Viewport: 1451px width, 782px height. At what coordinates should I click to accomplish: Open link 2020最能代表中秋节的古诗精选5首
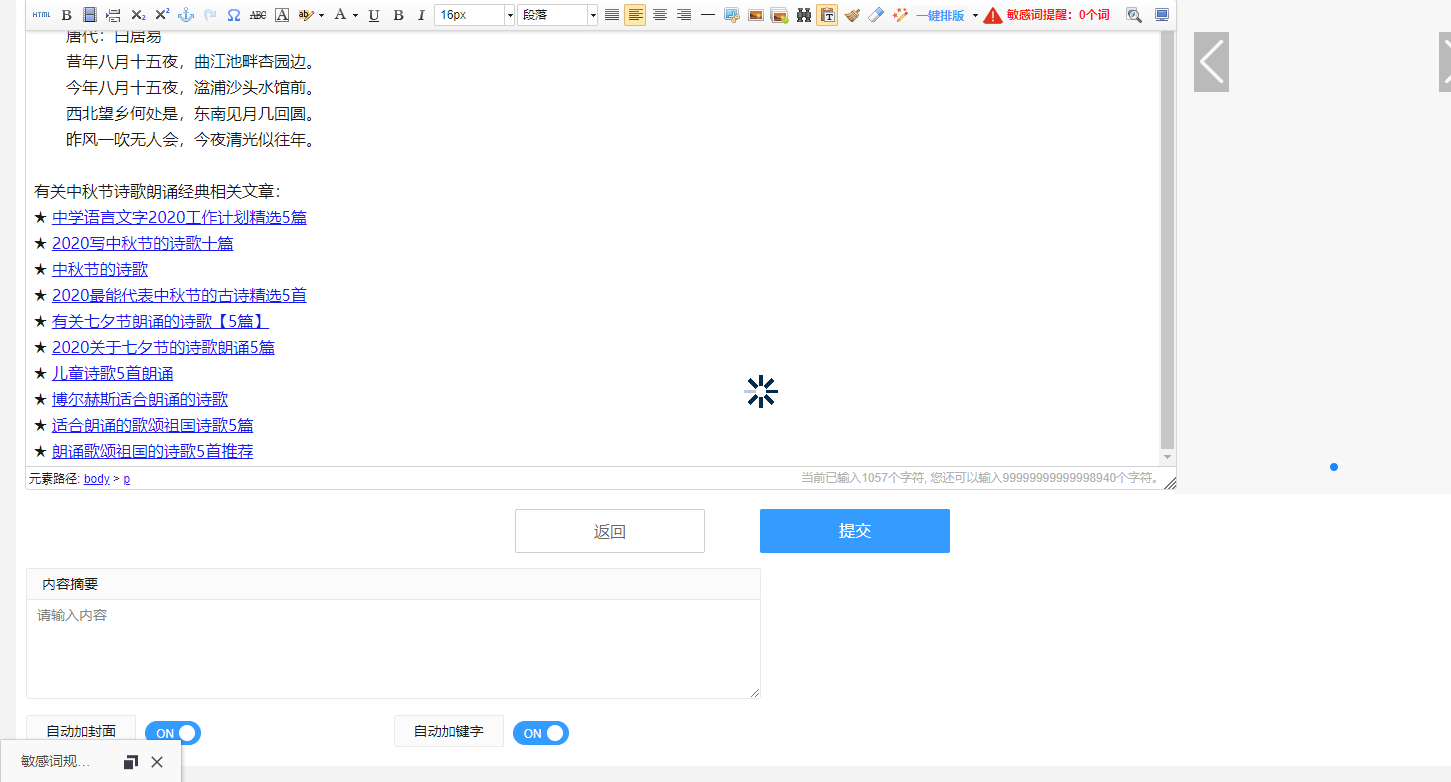point(179,295)
